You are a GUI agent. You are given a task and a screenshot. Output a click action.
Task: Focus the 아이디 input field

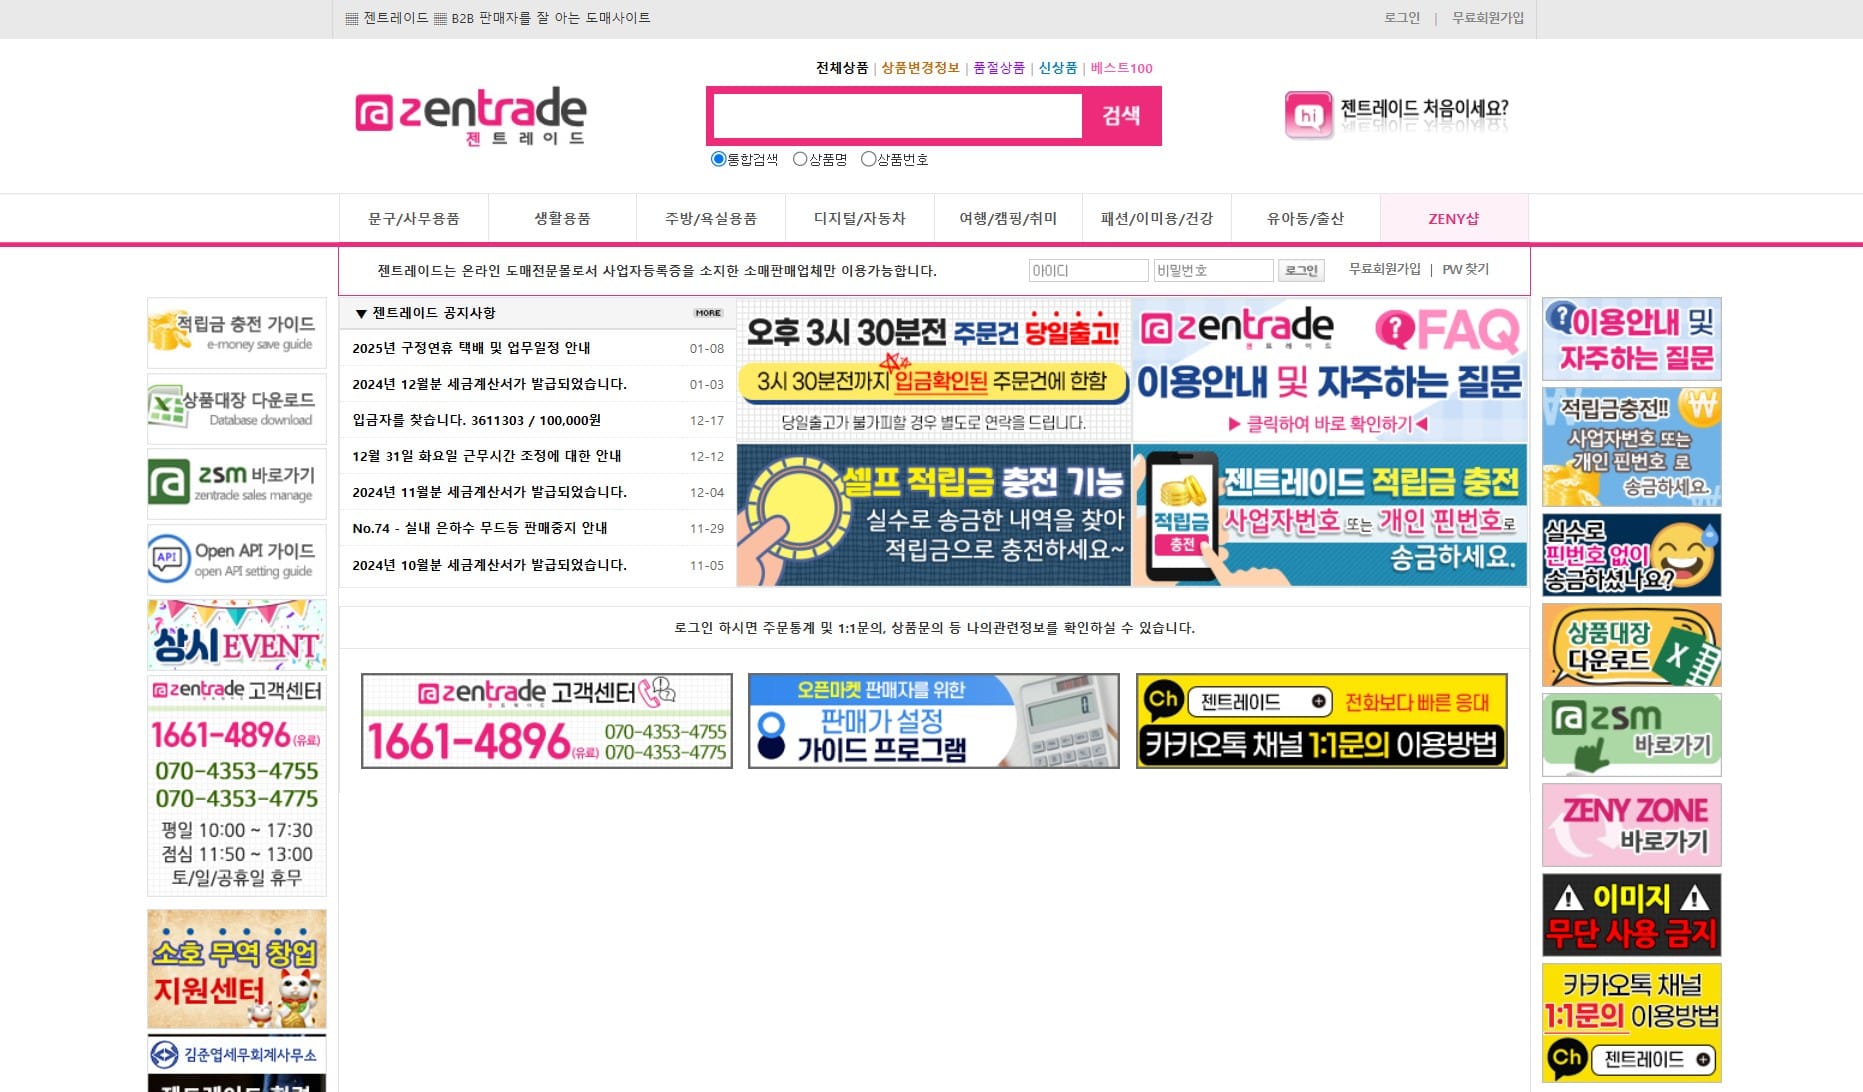click(x=1088, y=270)
